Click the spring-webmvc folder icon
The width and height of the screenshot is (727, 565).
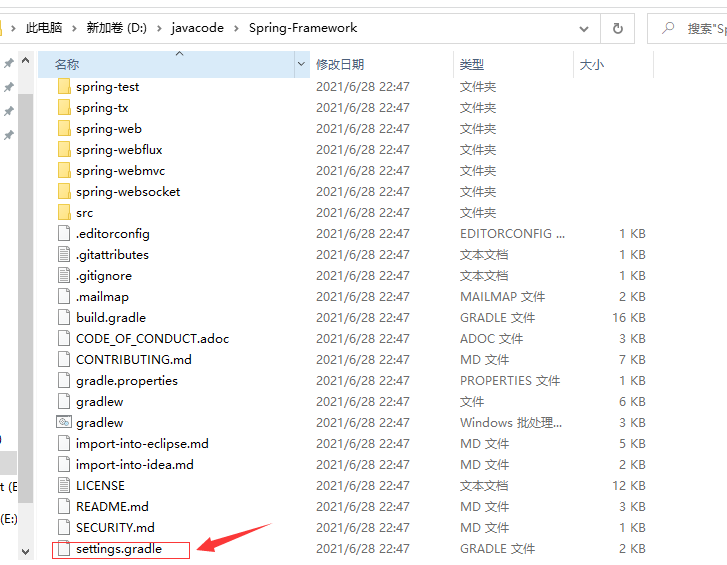64,171
